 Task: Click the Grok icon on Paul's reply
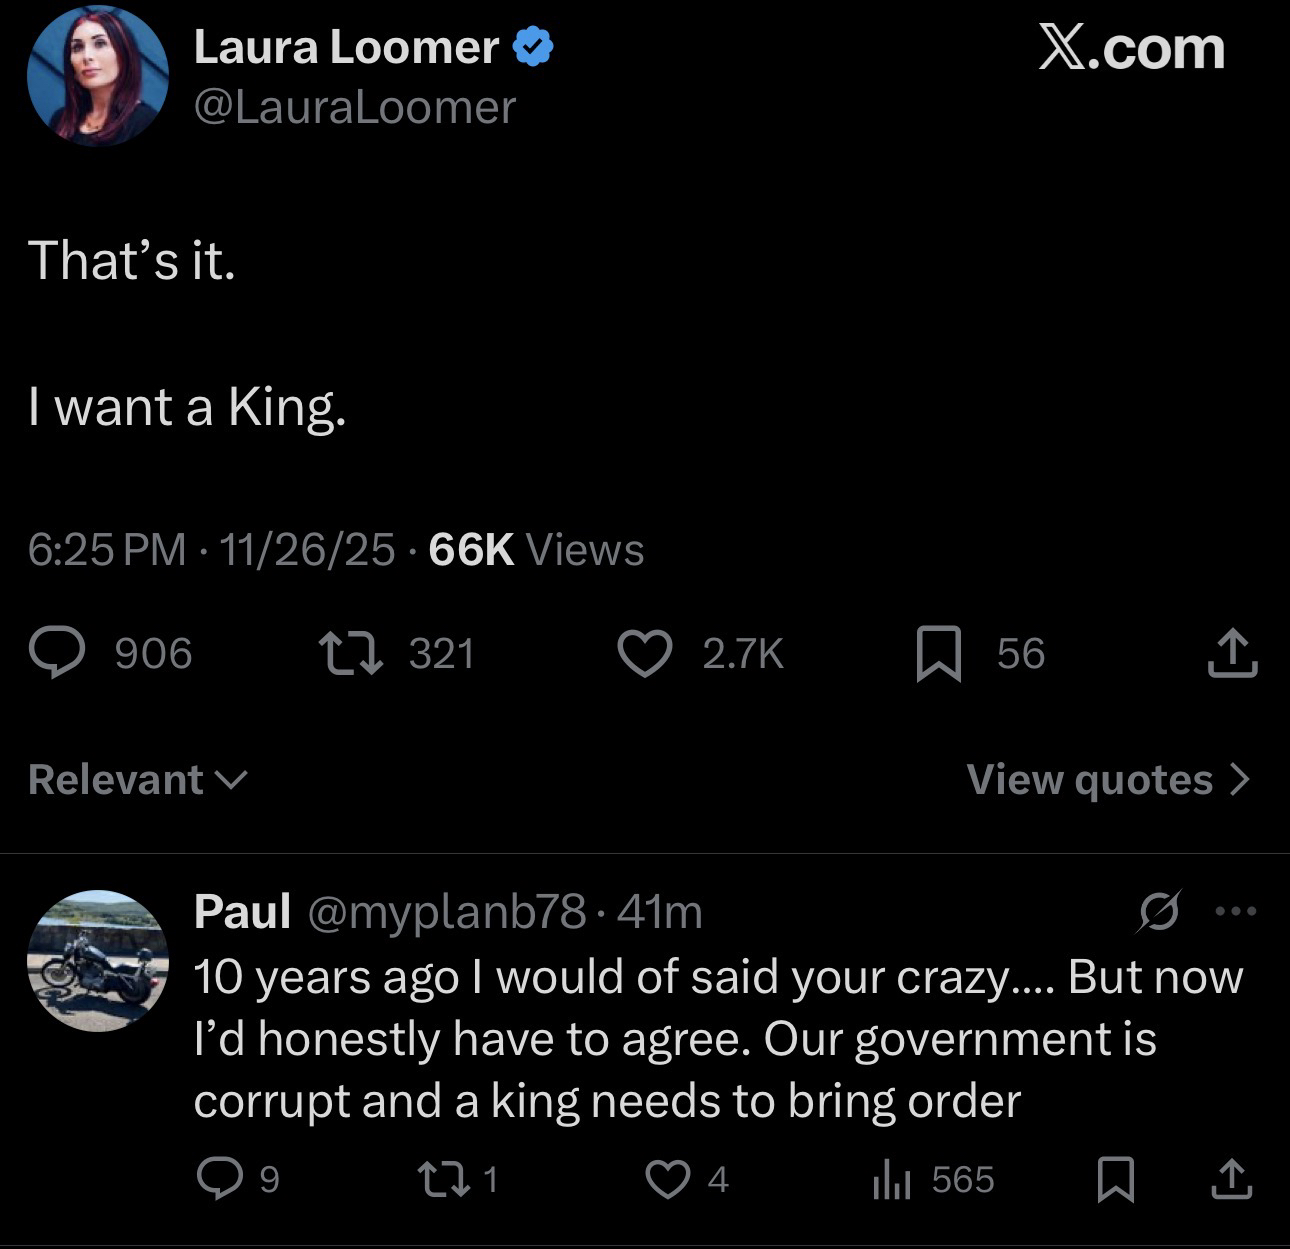(x=1158, y=911)
